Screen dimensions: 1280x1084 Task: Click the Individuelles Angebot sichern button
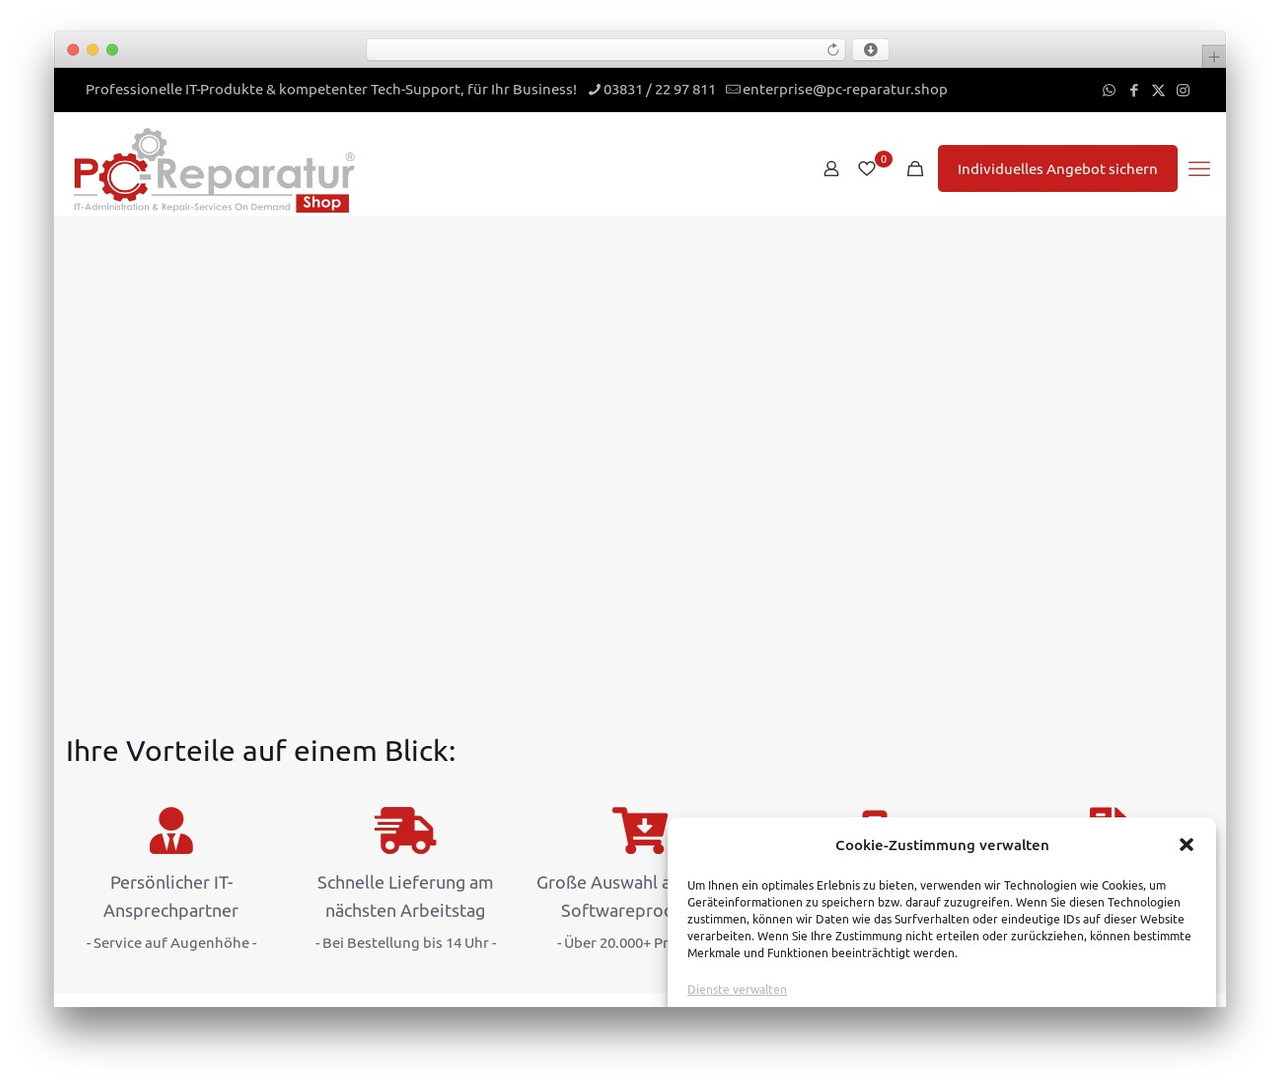pos(1057,169)
